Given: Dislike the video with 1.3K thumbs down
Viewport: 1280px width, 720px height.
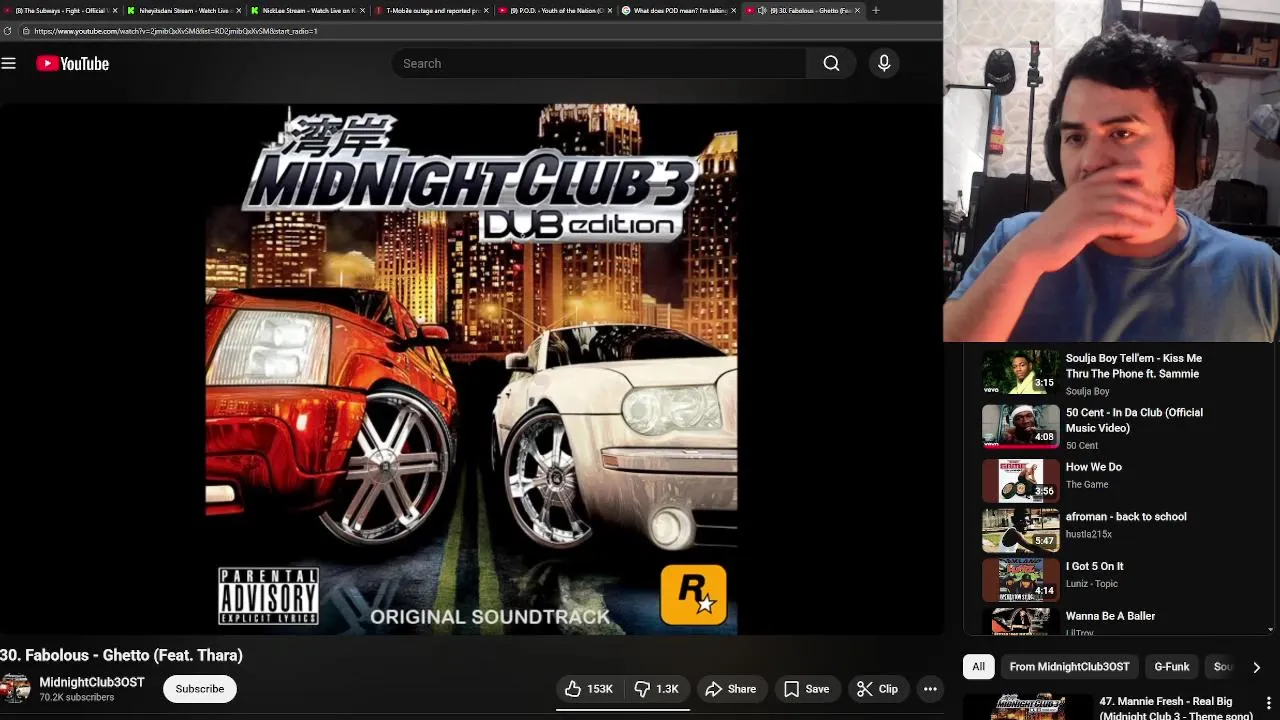Looking at the screenshot, I should coord(656,689).
